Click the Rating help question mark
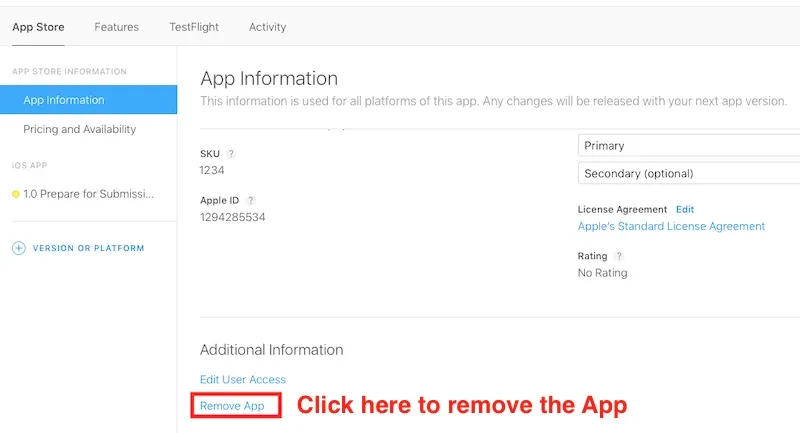800x433 pixels. 619,256
